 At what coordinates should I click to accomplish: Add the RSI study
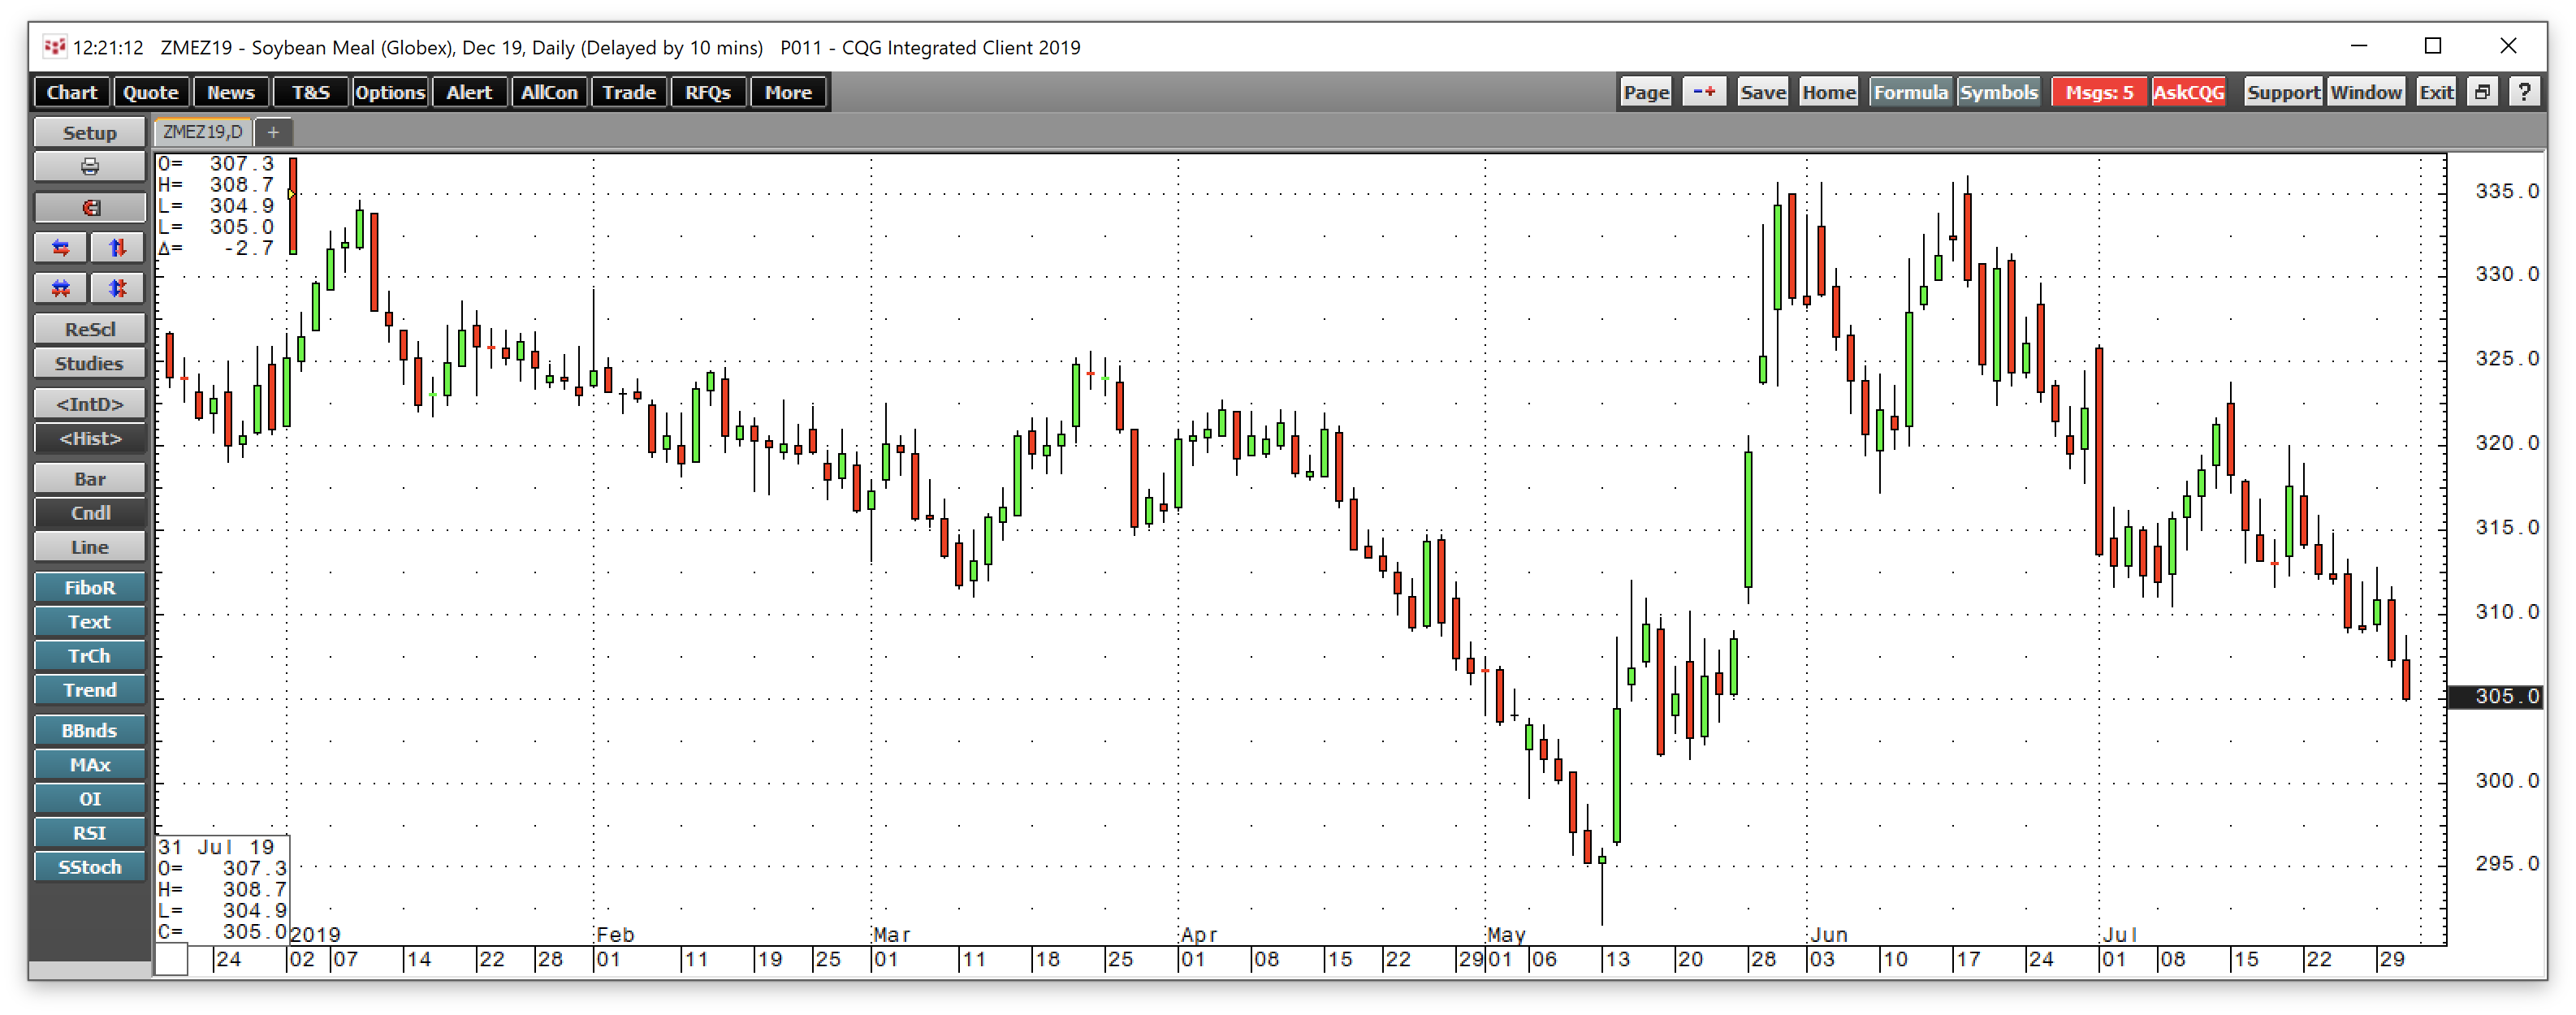pyautogui.click(x=90, y=833)
